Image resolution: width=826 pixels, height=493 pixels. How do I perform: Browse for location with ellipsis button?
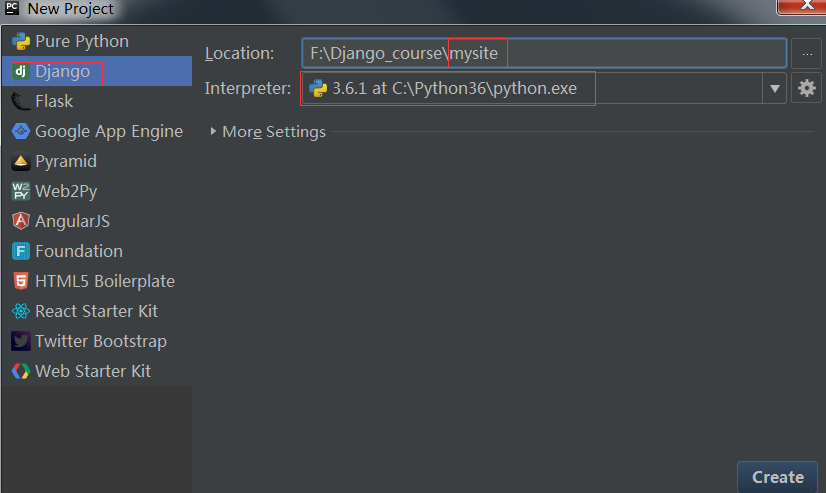point(806,53)
